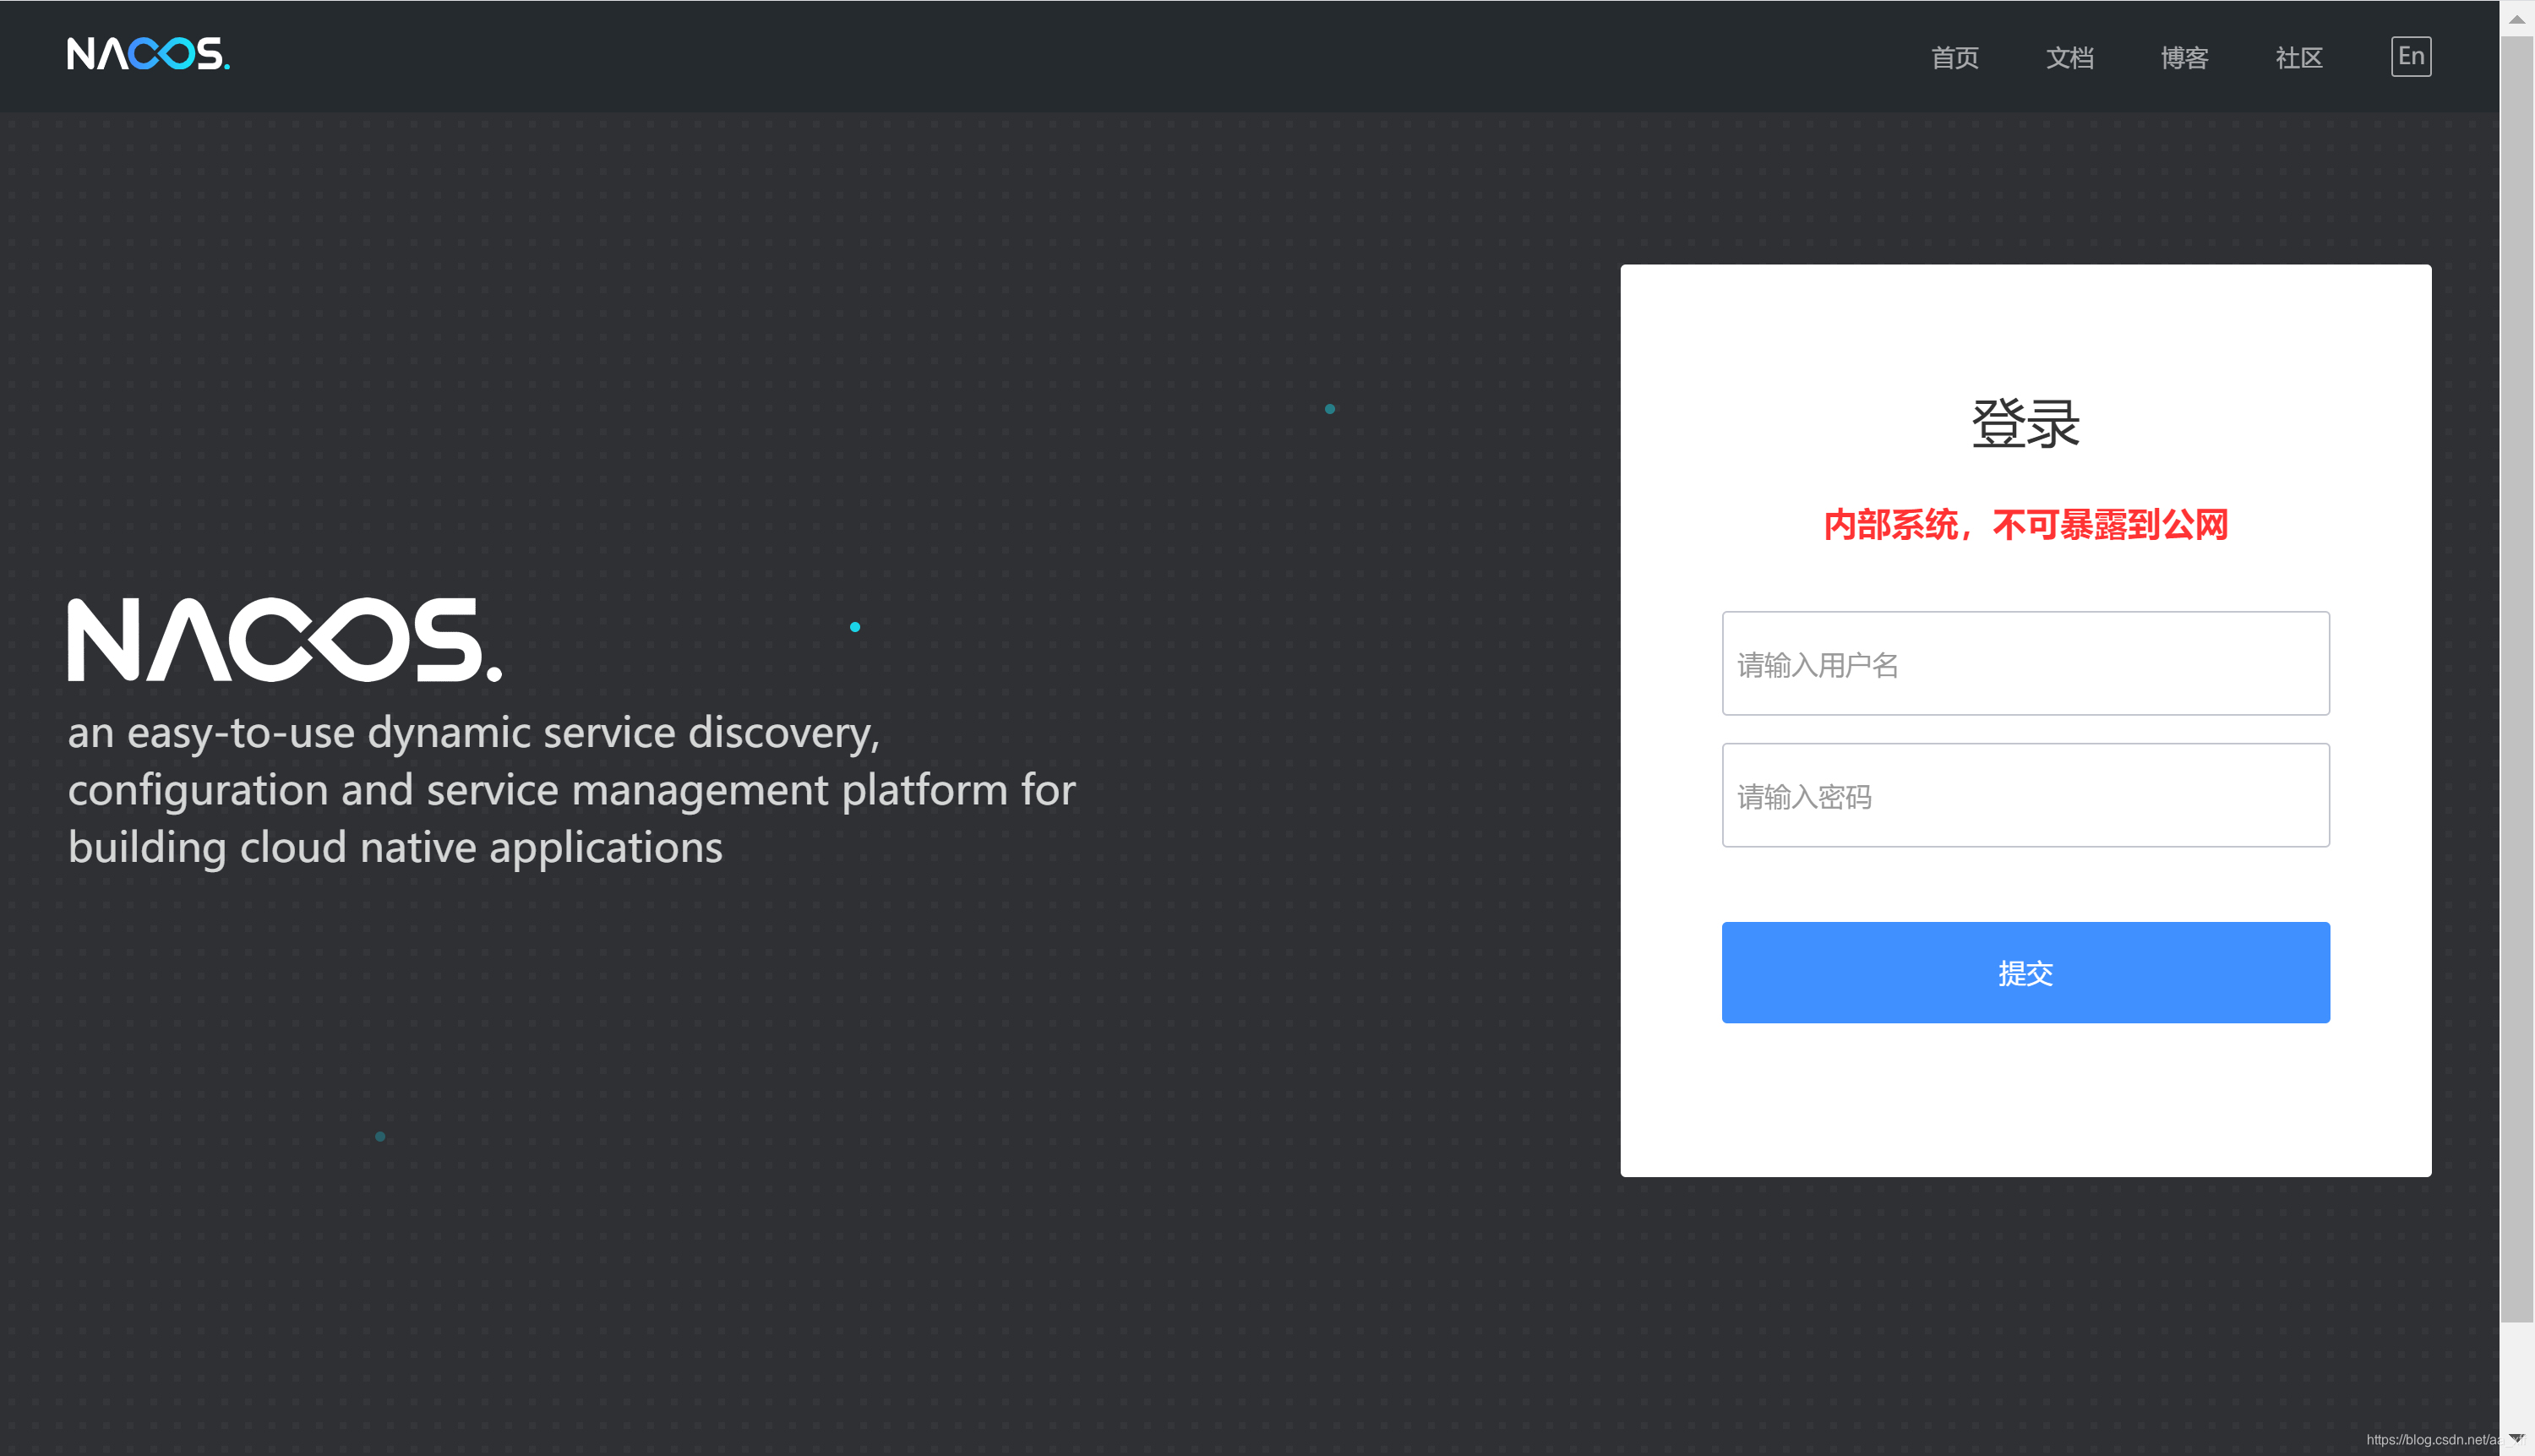Image resolution: width=2535 pixels, height=1456 pixels.
Task: Click the blog.csdn.net watermark link
Action: tap(2430, 1439)
